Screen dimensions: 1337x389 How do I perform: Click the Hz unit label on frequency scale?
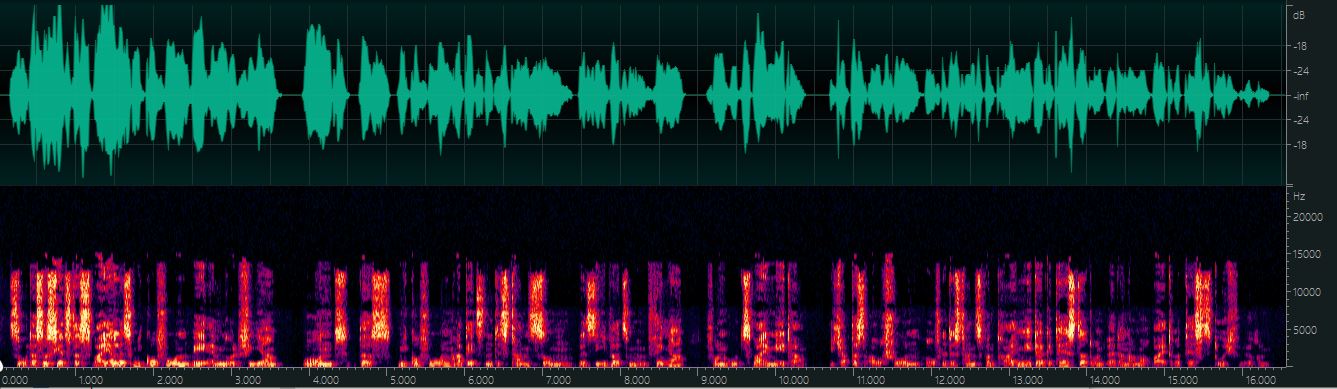click(x=1299, y=198)
